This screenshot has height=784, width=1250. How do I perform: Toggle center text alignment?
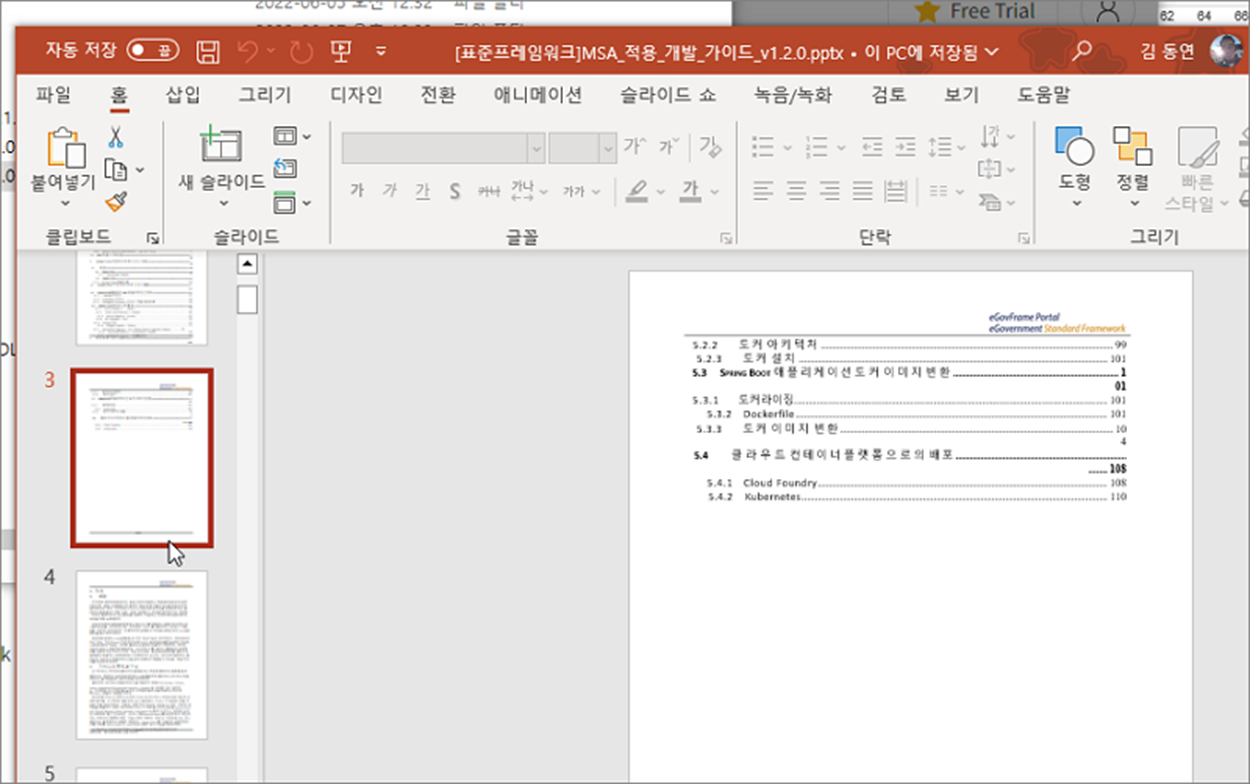(x=796, y=190)
